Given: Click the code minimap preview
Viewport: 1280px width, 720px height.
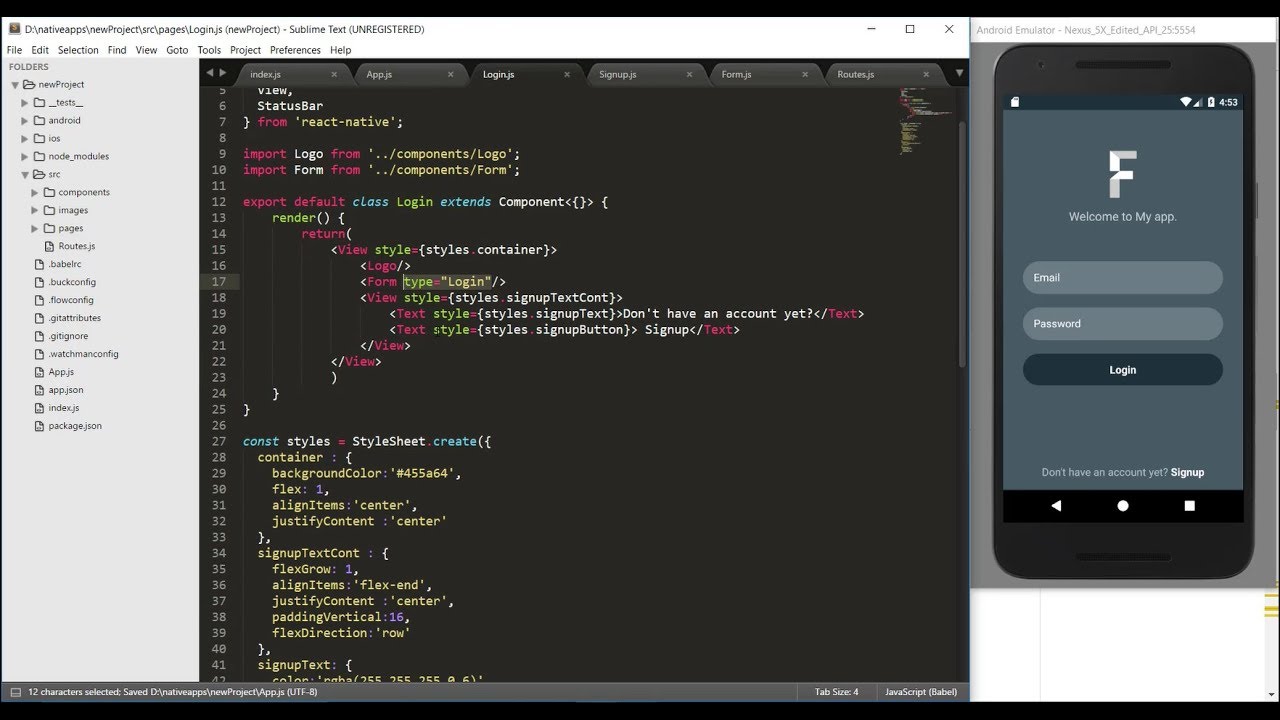Looking at the screenshot, I should click(925, 120).
